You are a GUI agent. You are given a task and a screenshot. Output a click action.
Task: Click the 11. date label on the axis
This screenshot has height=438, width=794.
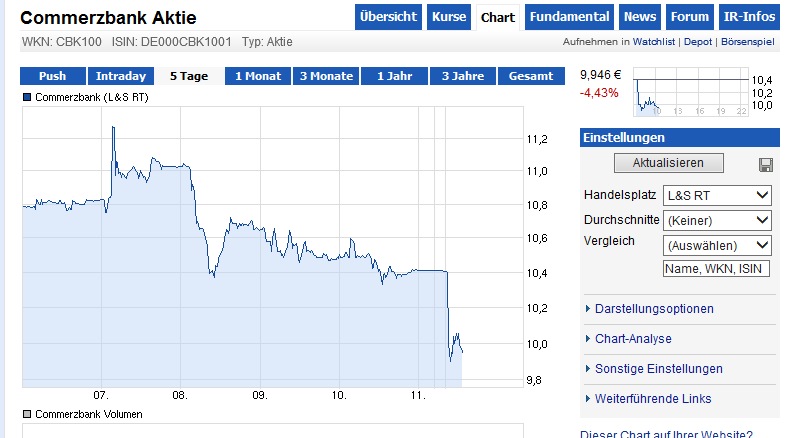(418, 395)
